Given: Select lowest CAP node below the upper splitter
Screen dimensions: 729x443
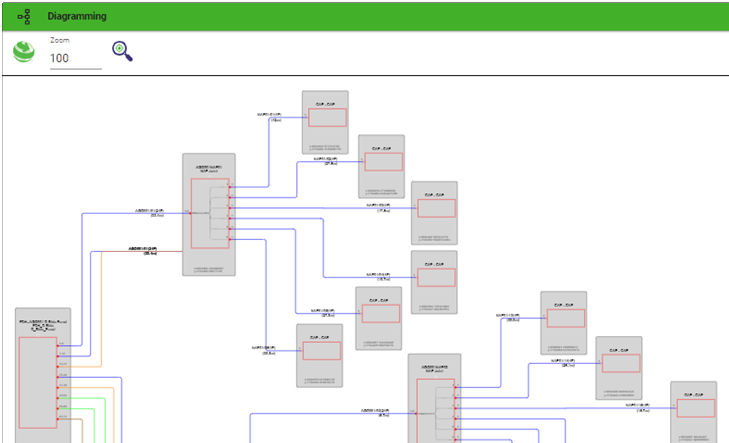Looking at the screenshot, I should click(x=319, y=354).
